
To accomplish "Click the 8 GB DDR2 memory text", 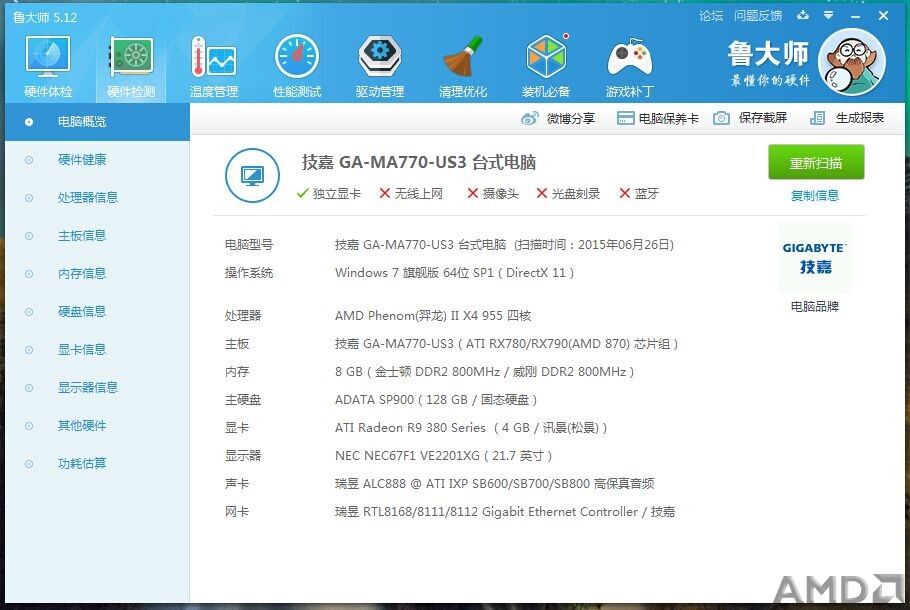I will click(485, 371).
